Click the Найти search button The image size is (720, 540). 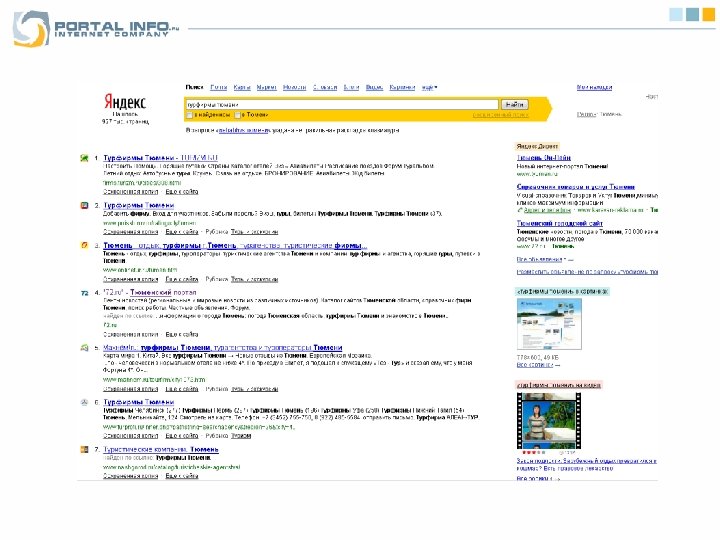(514, 105)
